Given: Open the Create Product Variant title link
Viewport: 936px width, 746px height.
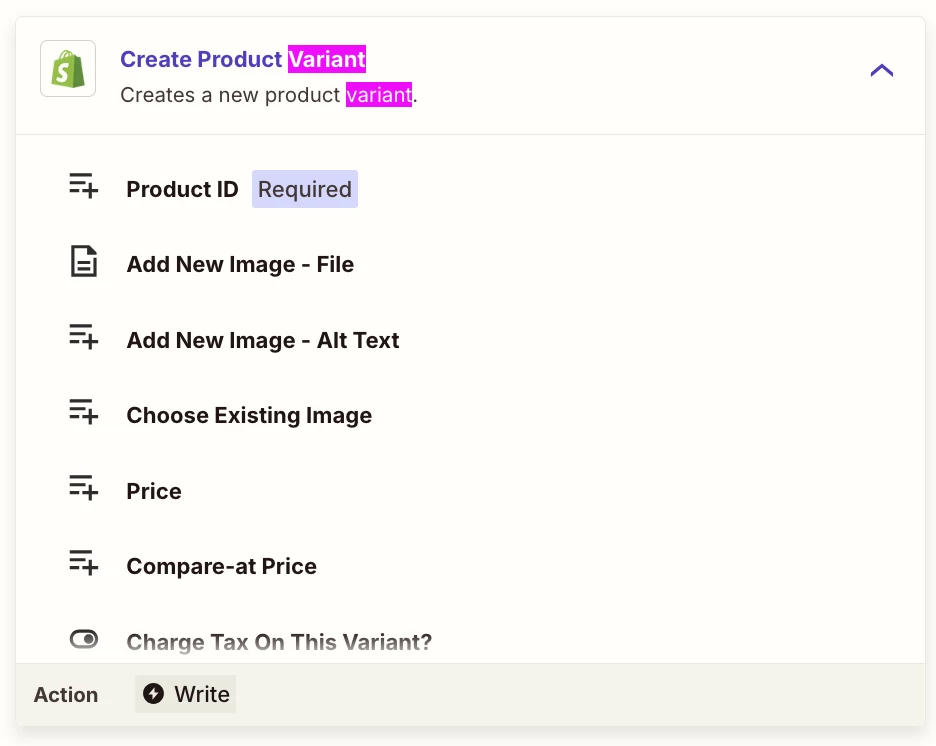Looking at the screenshot, I should [243, 59].
